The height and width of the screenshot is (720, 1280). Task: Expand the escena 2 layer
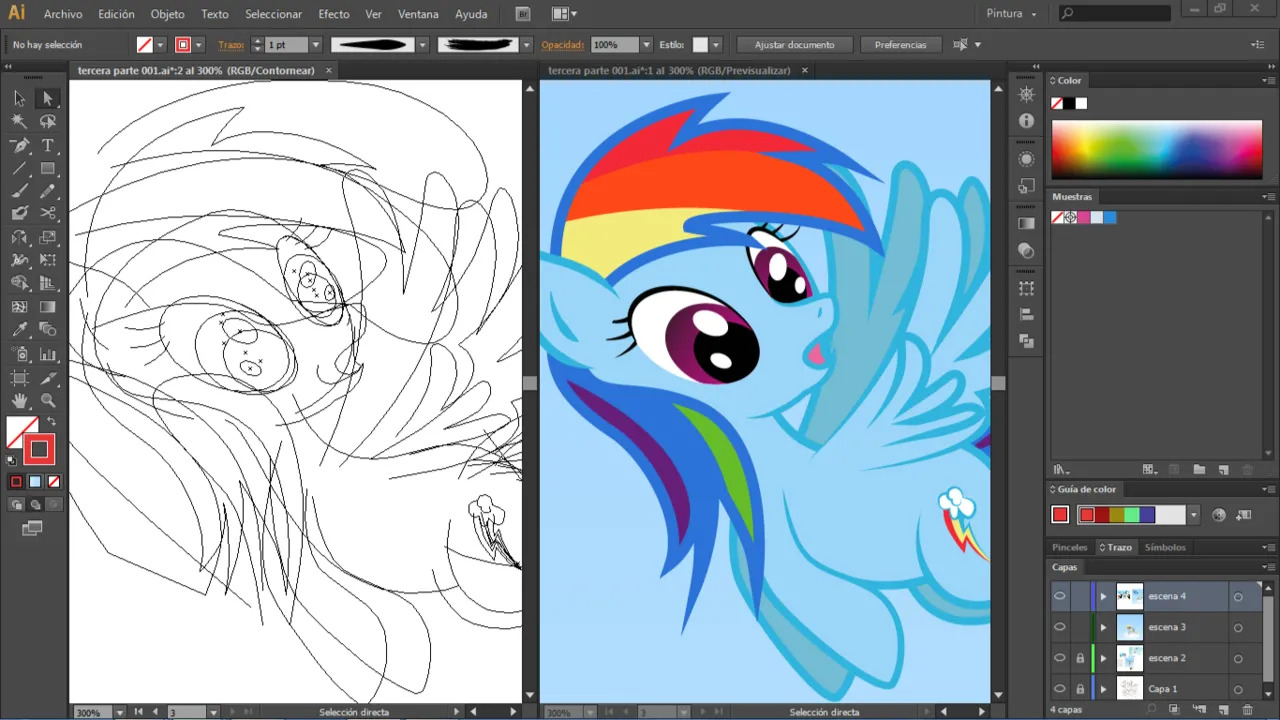pos(1104,658)
